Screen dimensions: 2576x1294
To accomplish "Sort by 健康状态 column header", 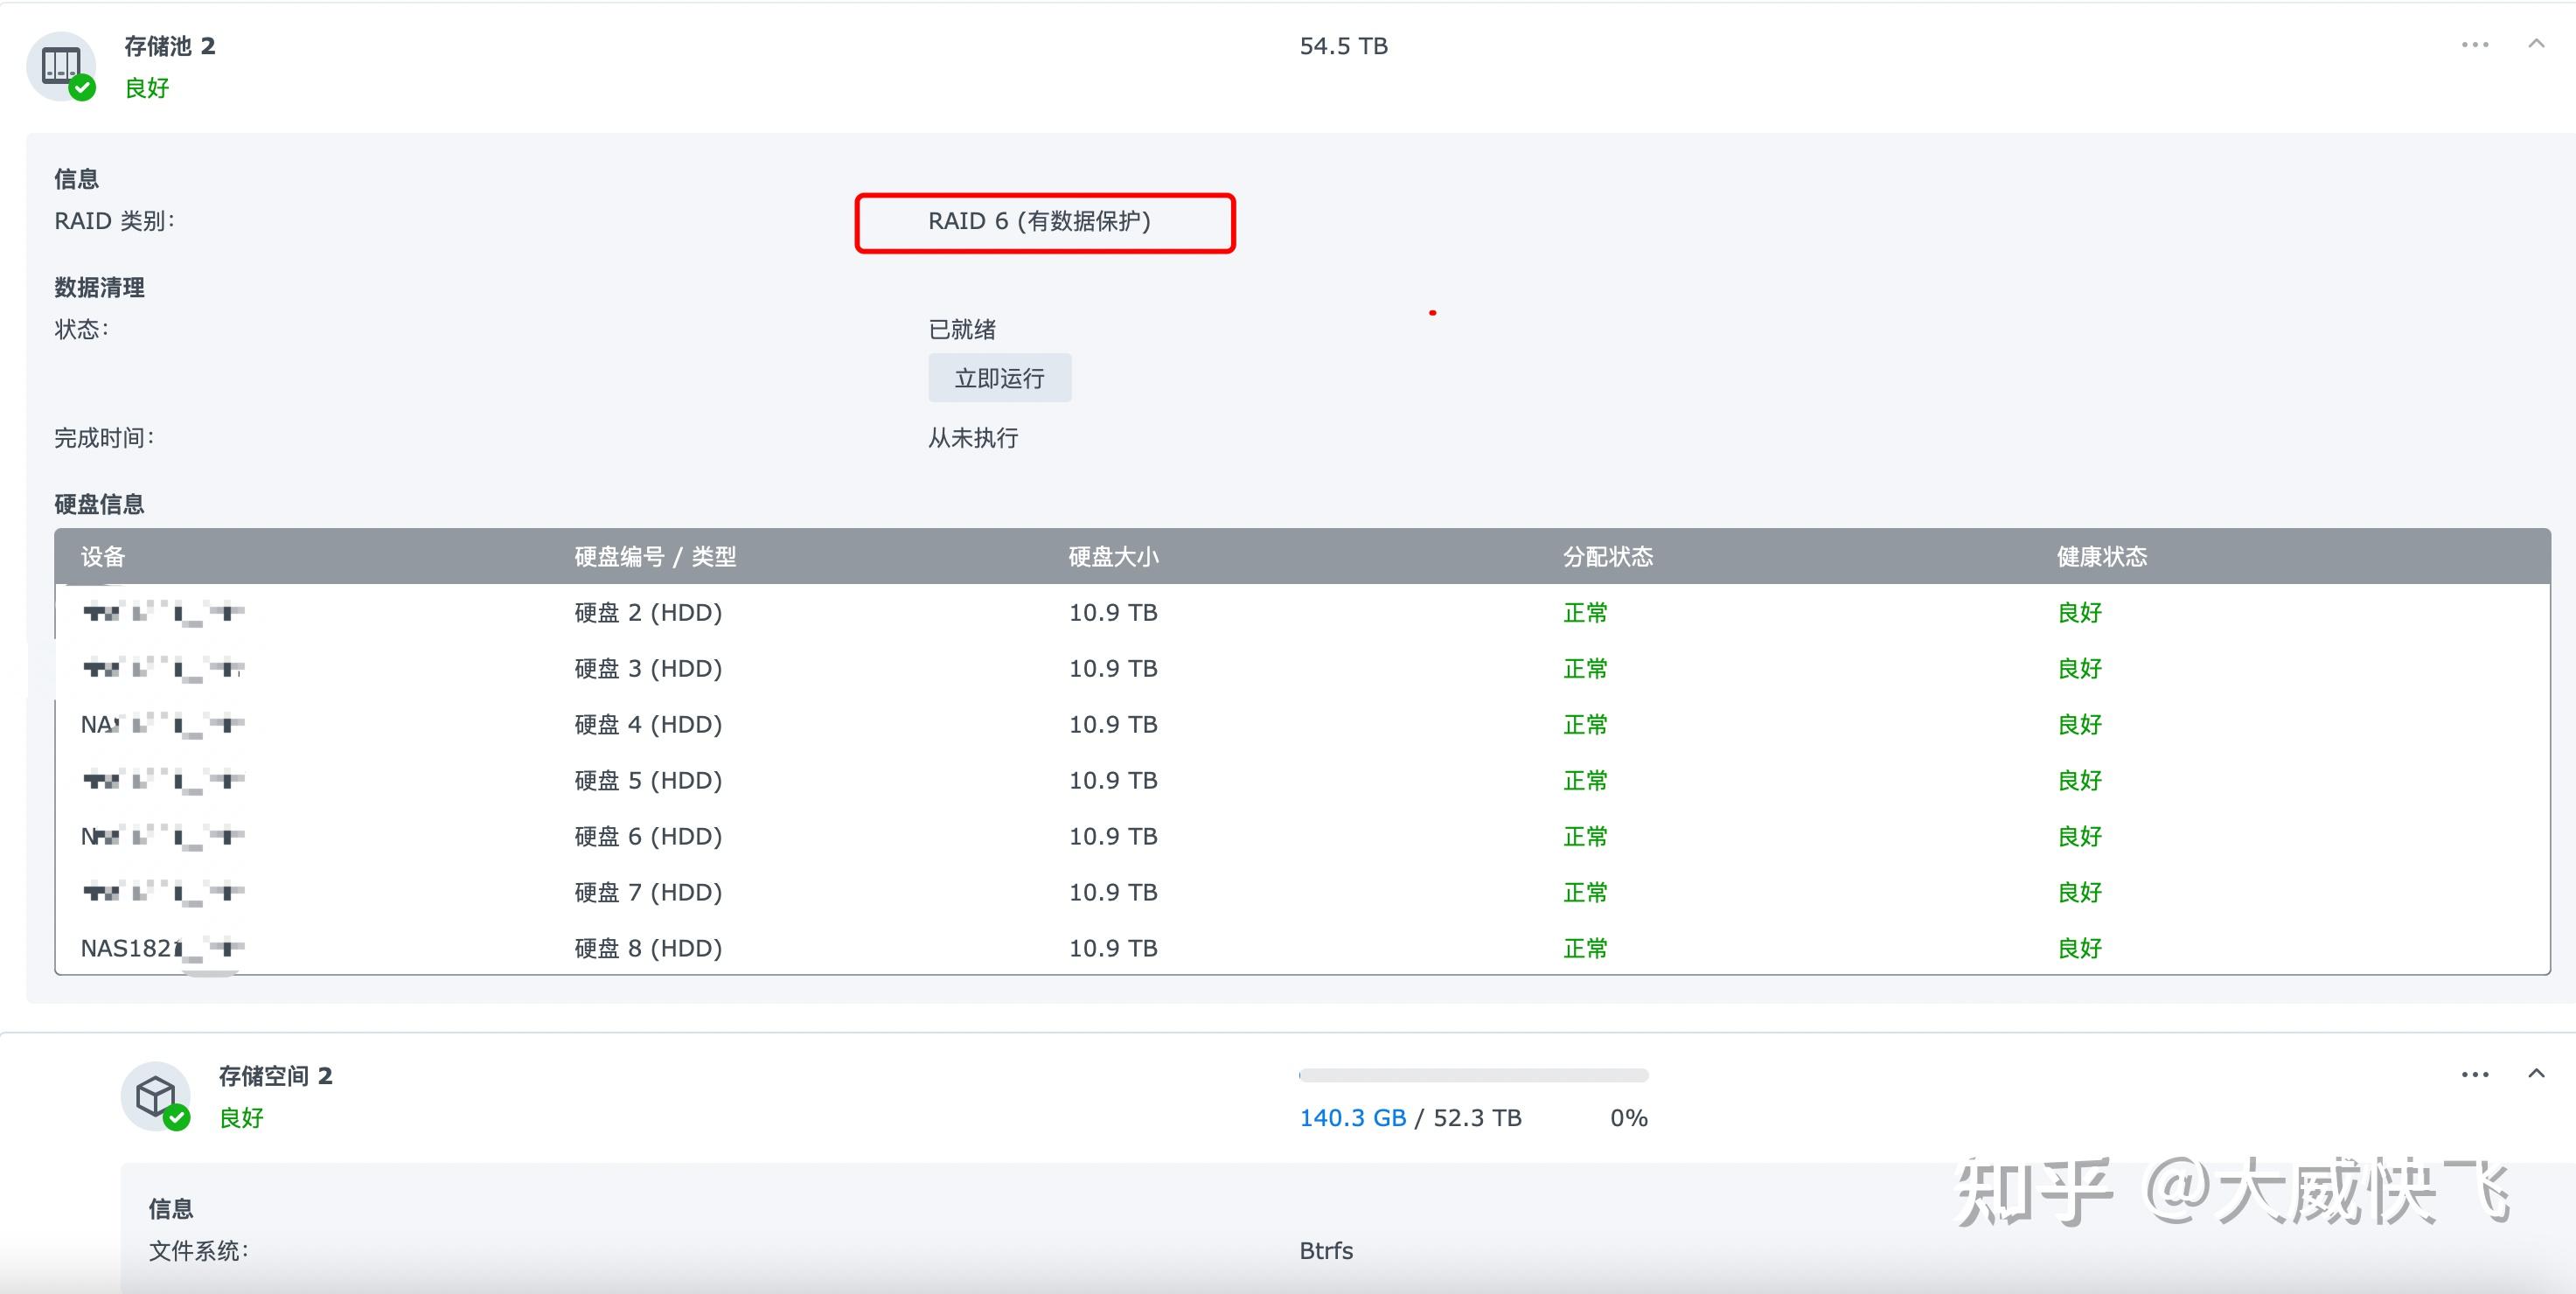I will tap(2102, 557).
